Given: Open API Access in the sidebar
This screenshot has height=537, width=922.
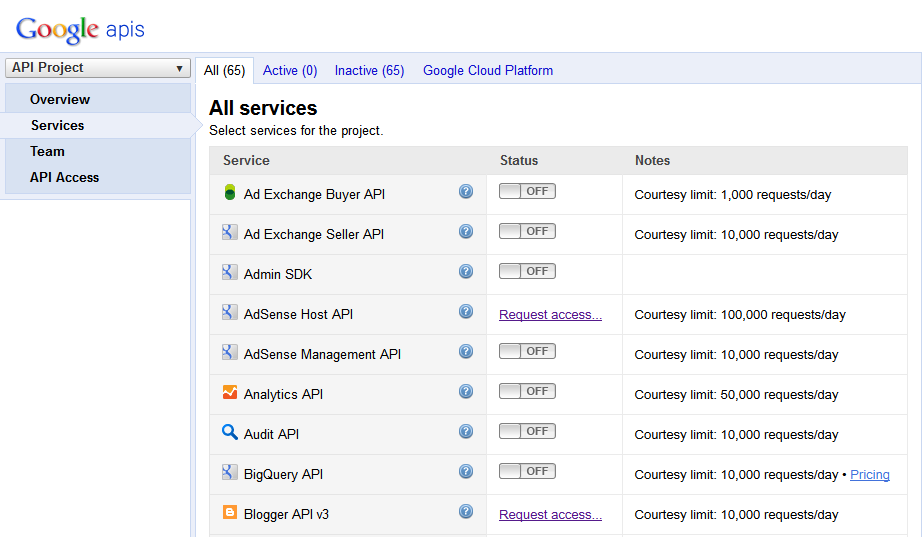Looking at the screenshot, I should click(65, 177).
